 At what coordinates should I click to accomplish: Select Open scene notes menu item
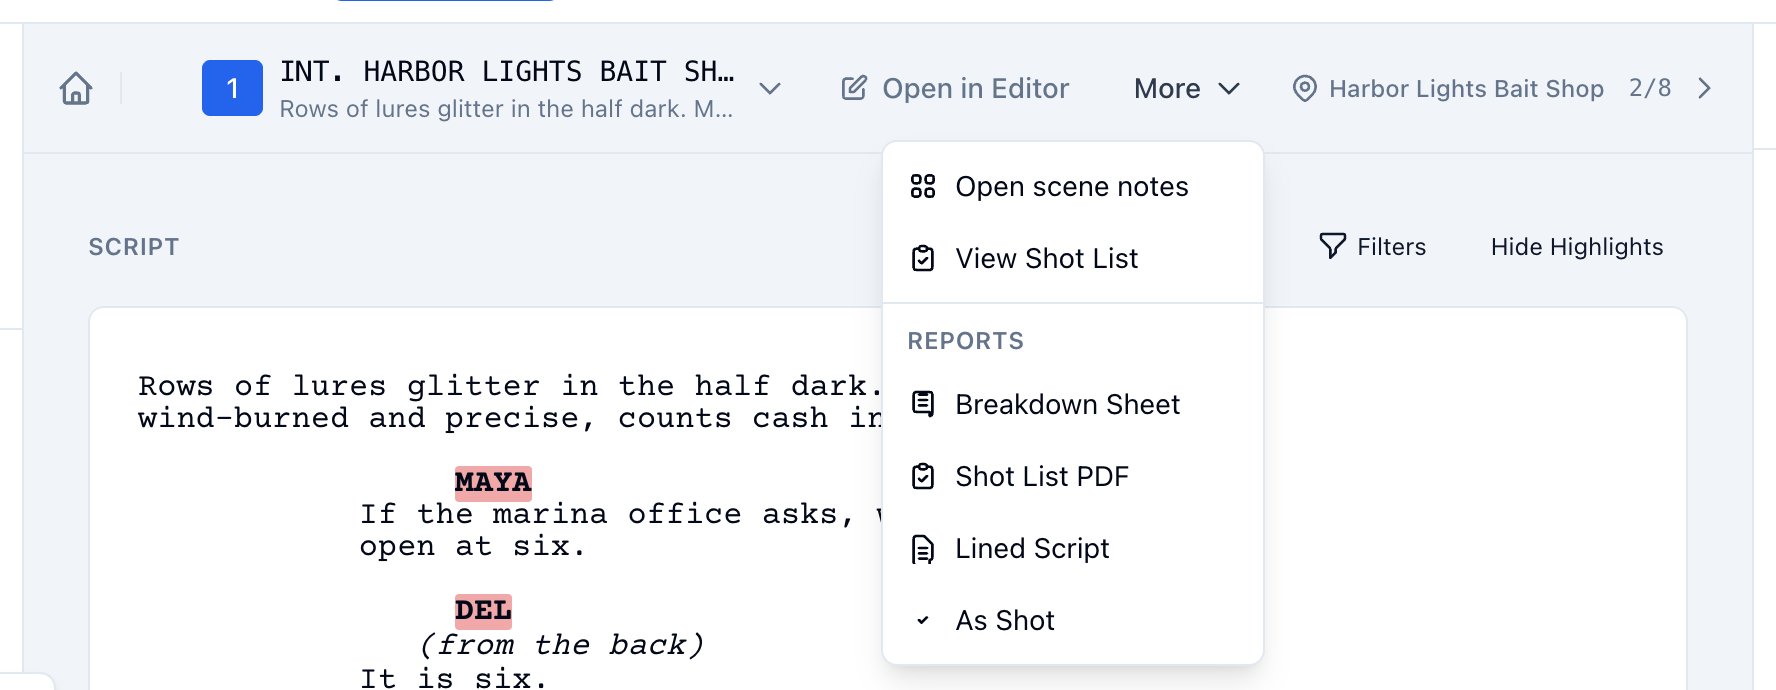tap(1073, 187)
